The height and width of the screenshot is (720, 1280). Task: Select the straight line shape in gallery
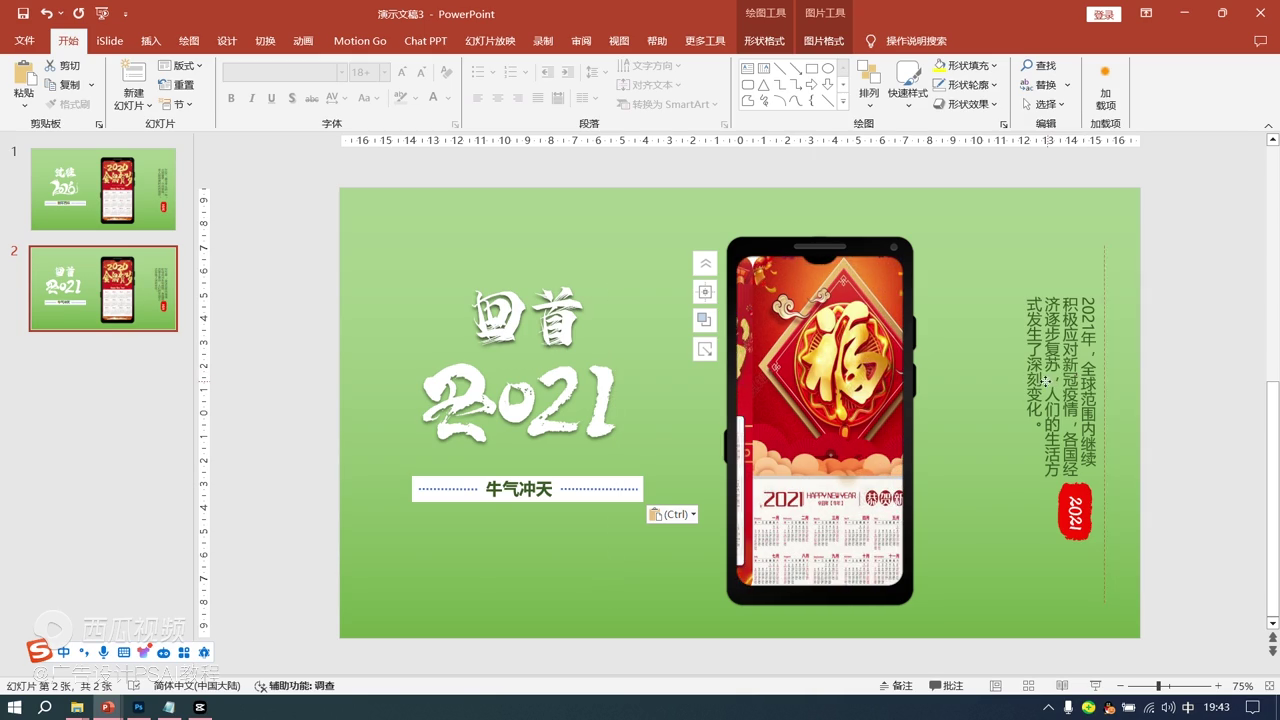click(780, 69)
